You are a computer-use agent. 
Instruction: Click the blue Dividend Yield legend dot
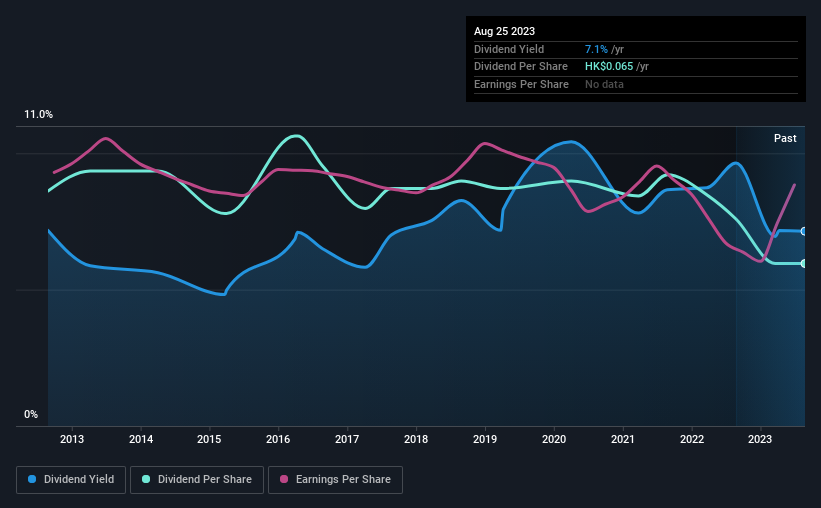point(32,479)
